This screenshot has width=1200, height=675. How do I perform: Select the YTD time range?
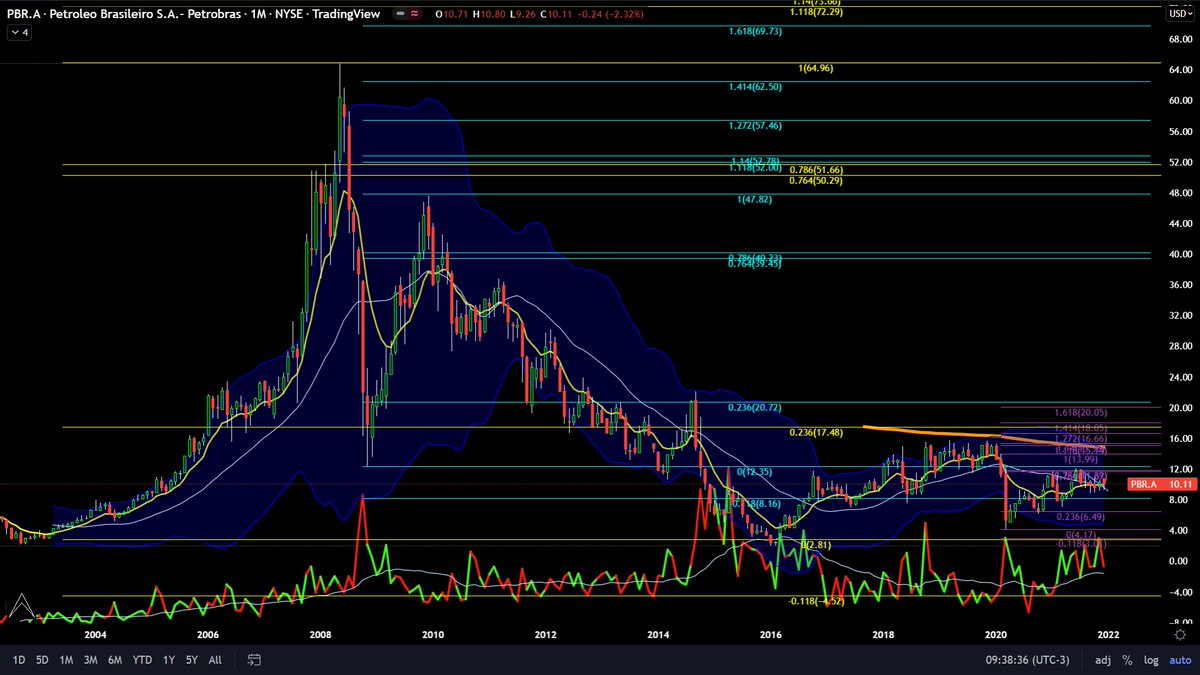(x=143, y=660)
